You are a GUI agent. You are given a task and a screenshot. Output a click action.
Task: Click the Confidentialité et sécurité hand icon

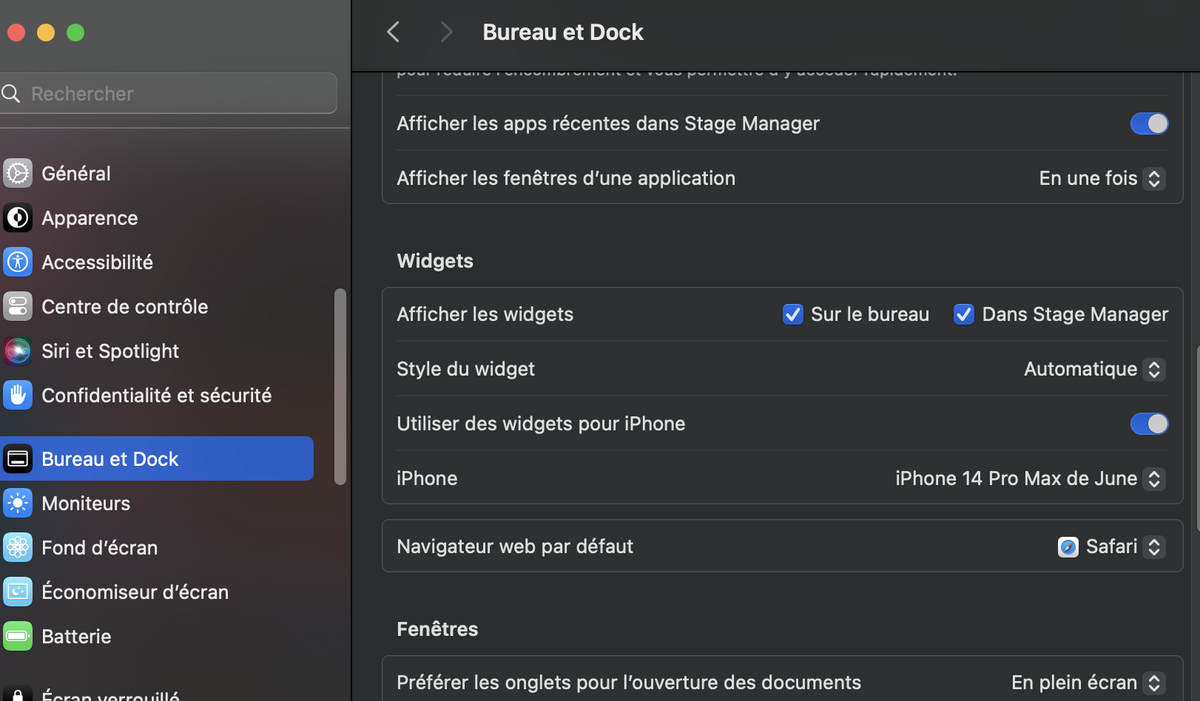[18, 395]
